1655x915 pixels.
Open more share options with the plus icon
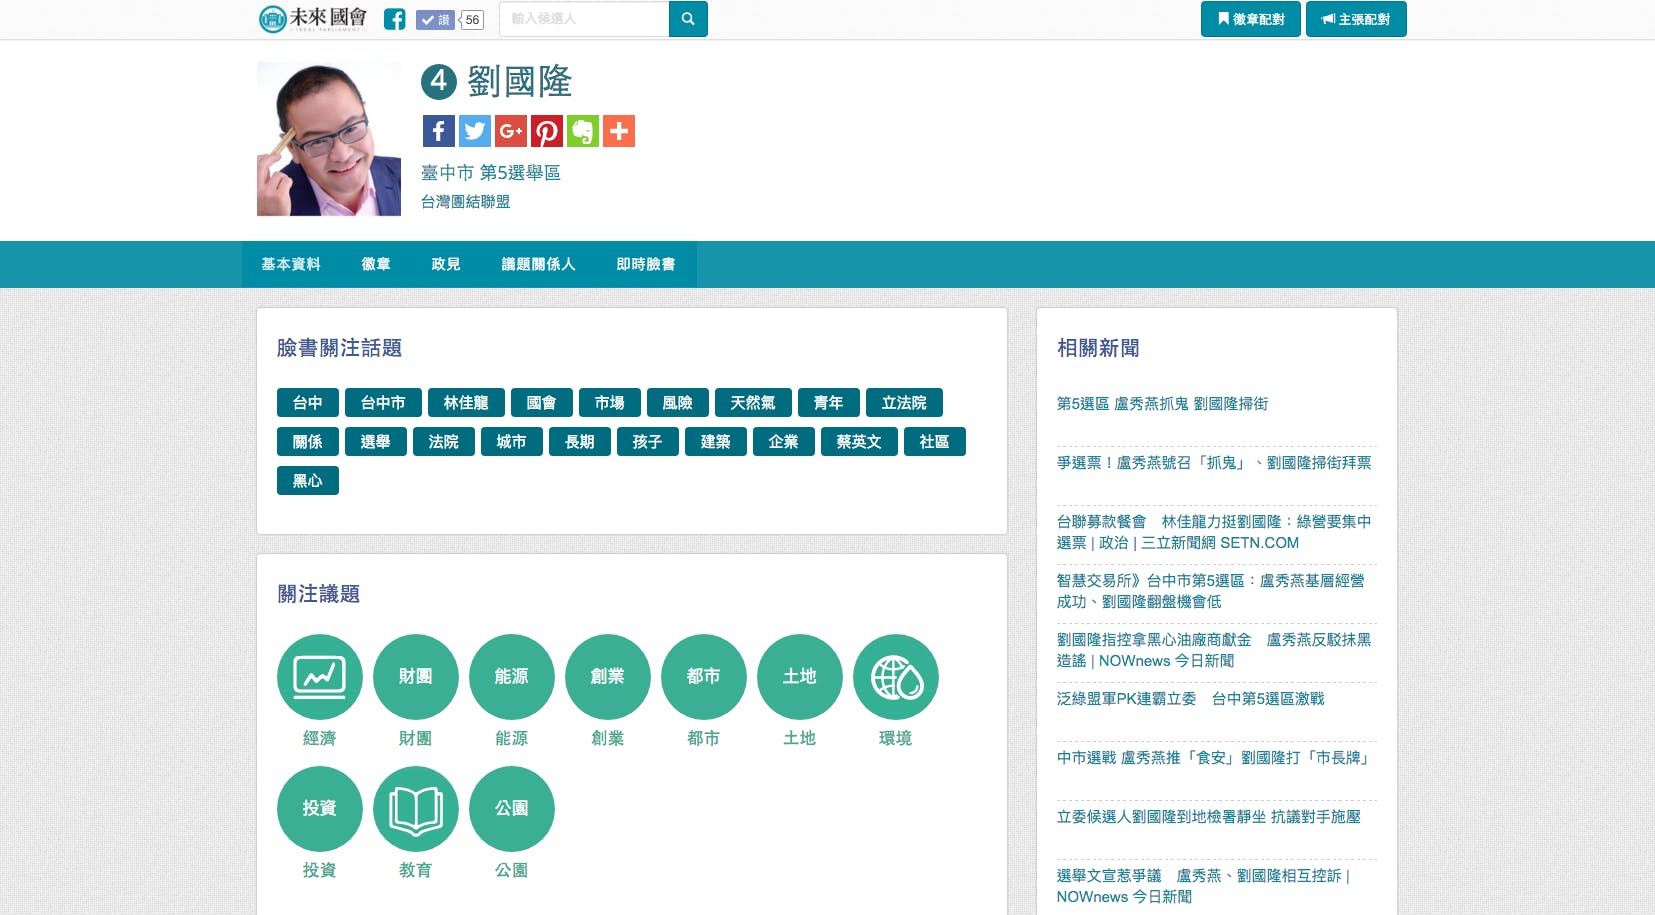(619, 131)
